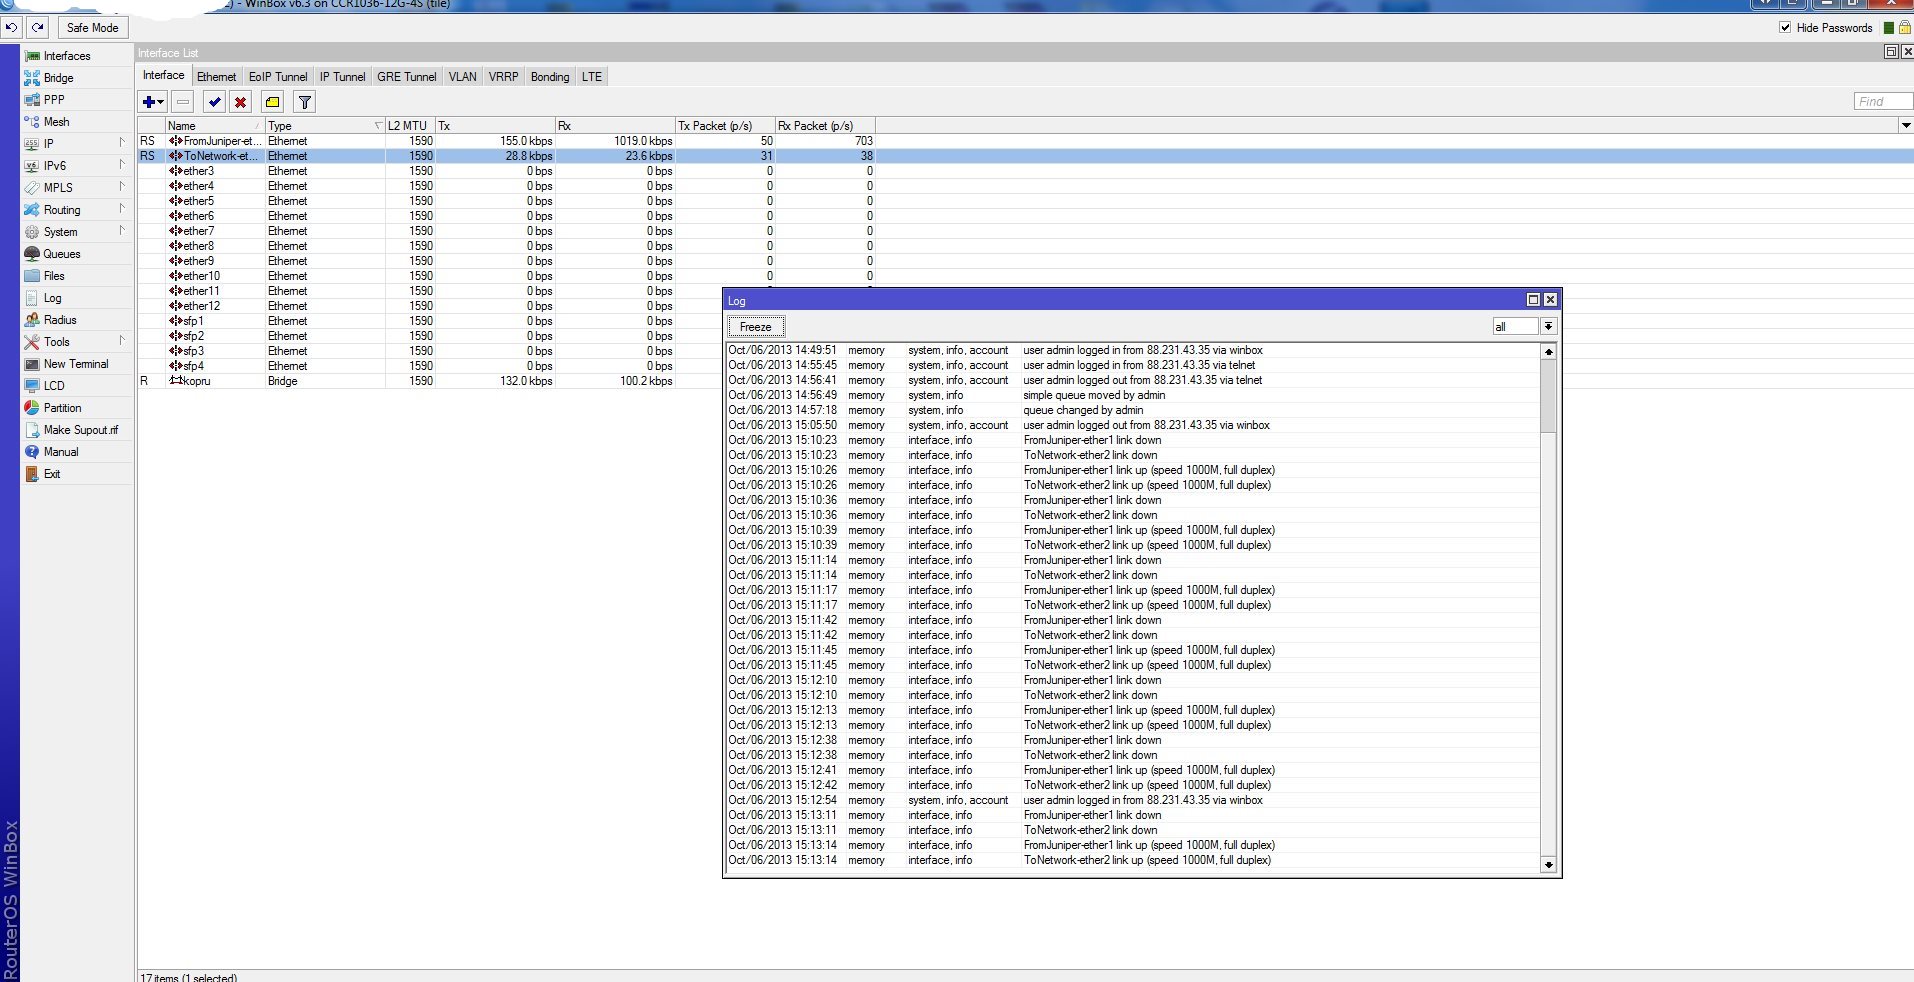Add a comment with the yellow comment icon
Image resolution: width=1914 pixels, height=982 pixels.
coord(272,101)
